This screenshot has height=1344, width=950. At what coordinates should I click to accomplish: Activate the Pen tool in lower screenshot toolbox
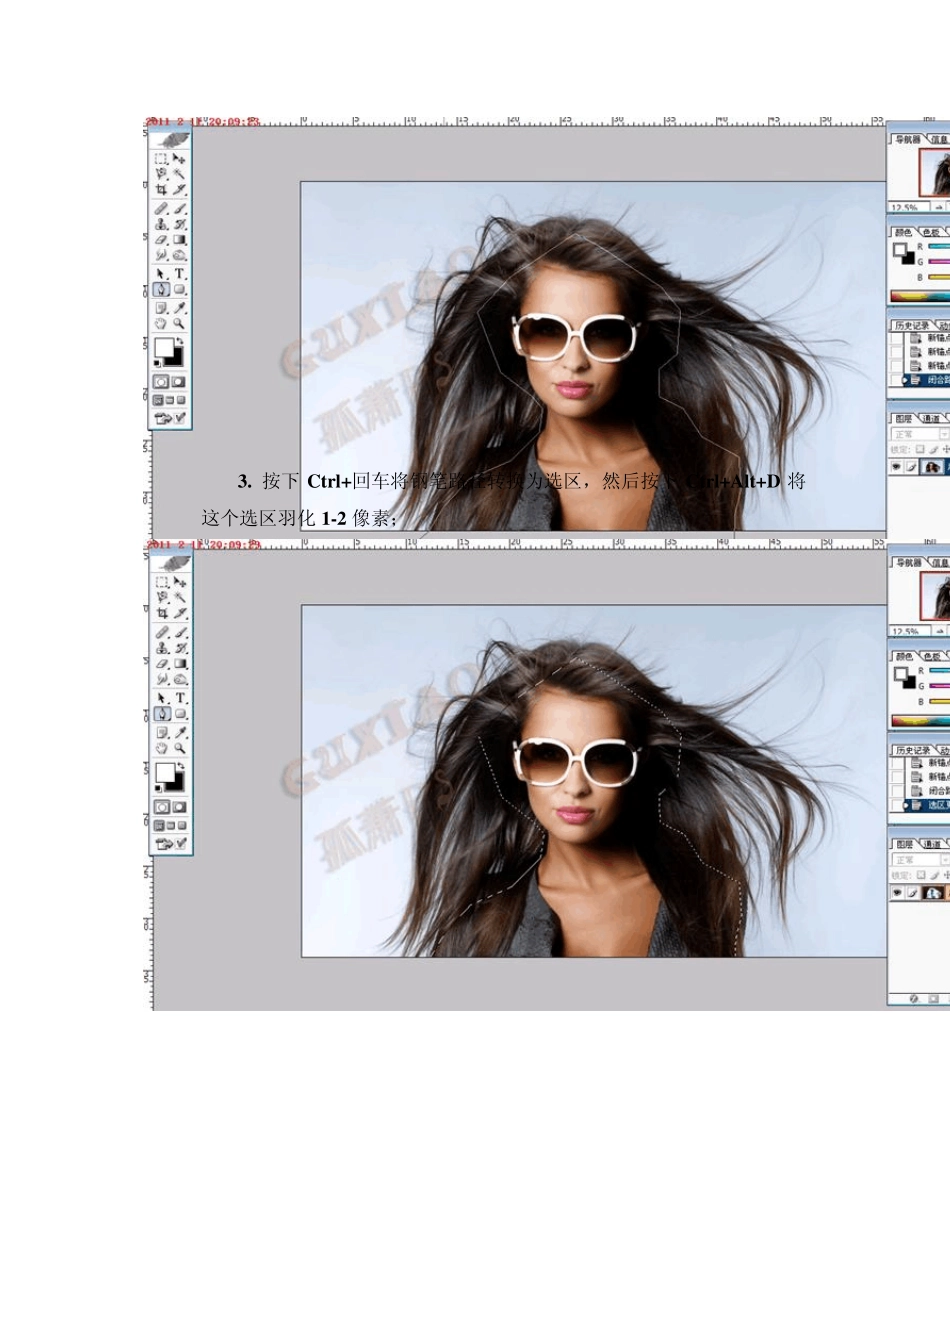point(162,714)
